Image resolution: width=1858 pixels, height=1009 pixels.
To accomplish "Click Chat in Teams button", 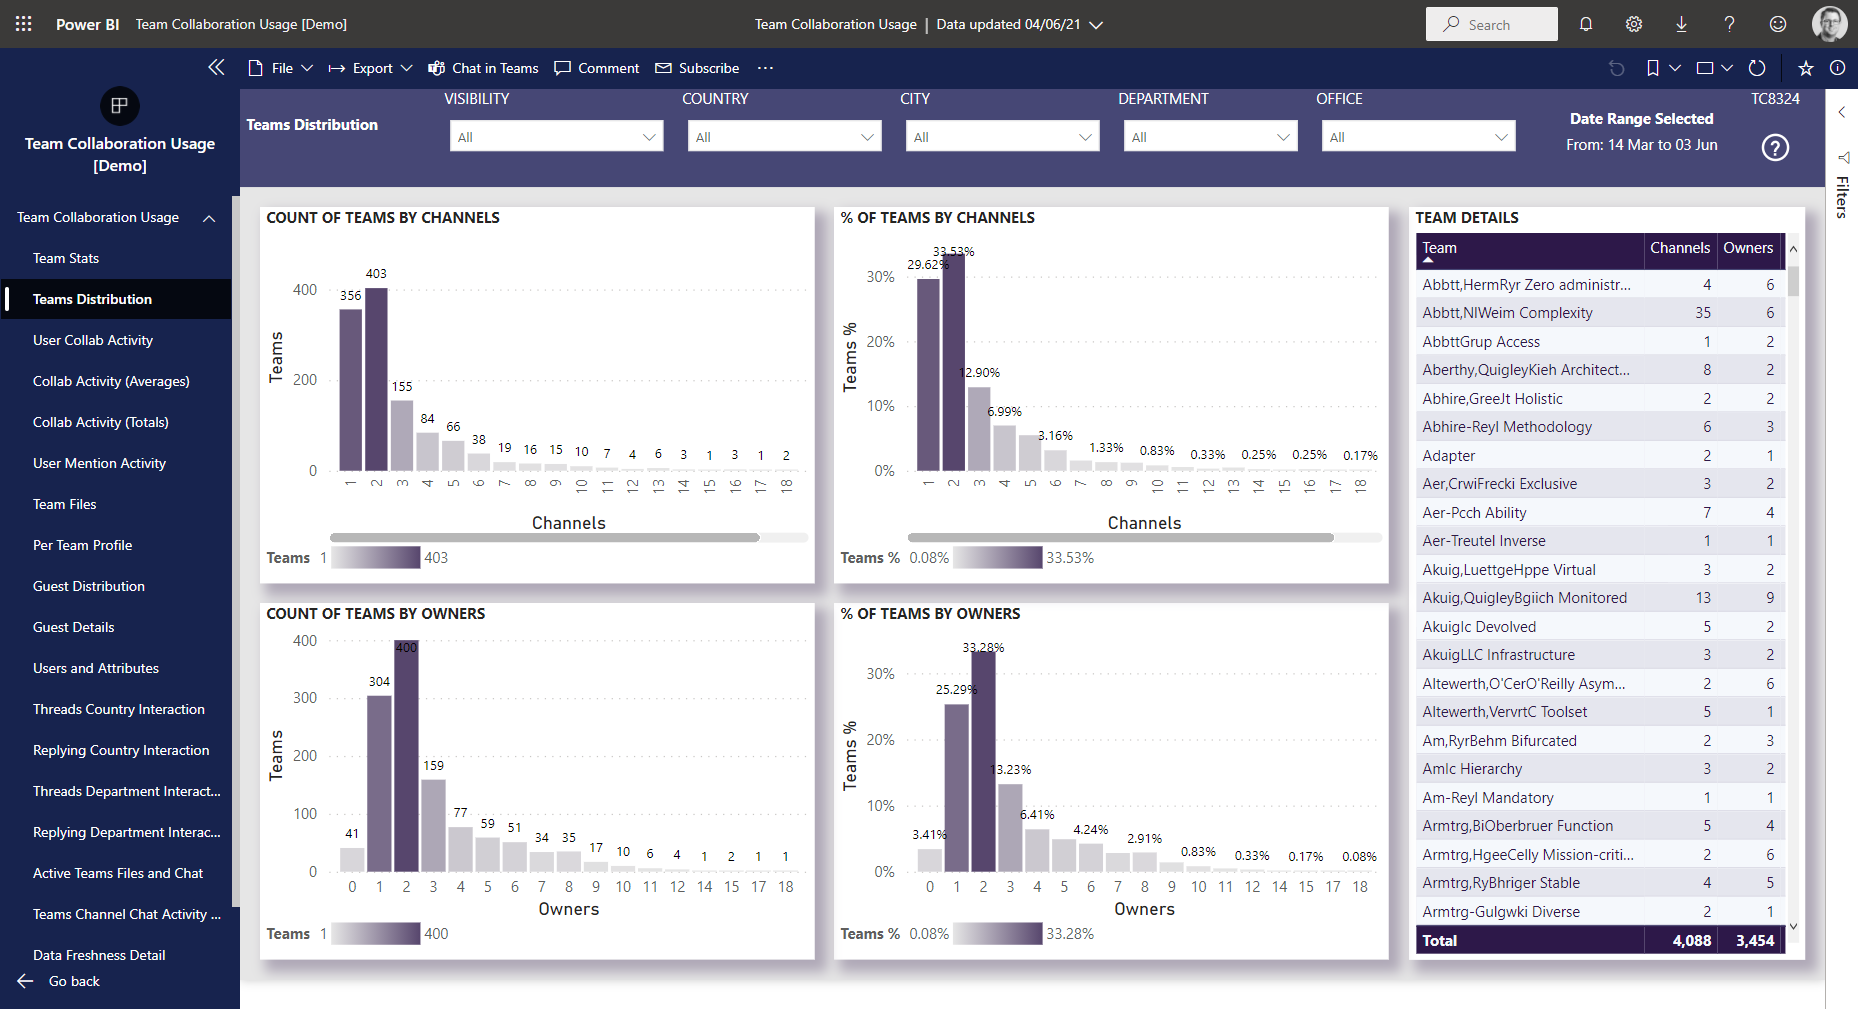I will click(x=483, y=68).
